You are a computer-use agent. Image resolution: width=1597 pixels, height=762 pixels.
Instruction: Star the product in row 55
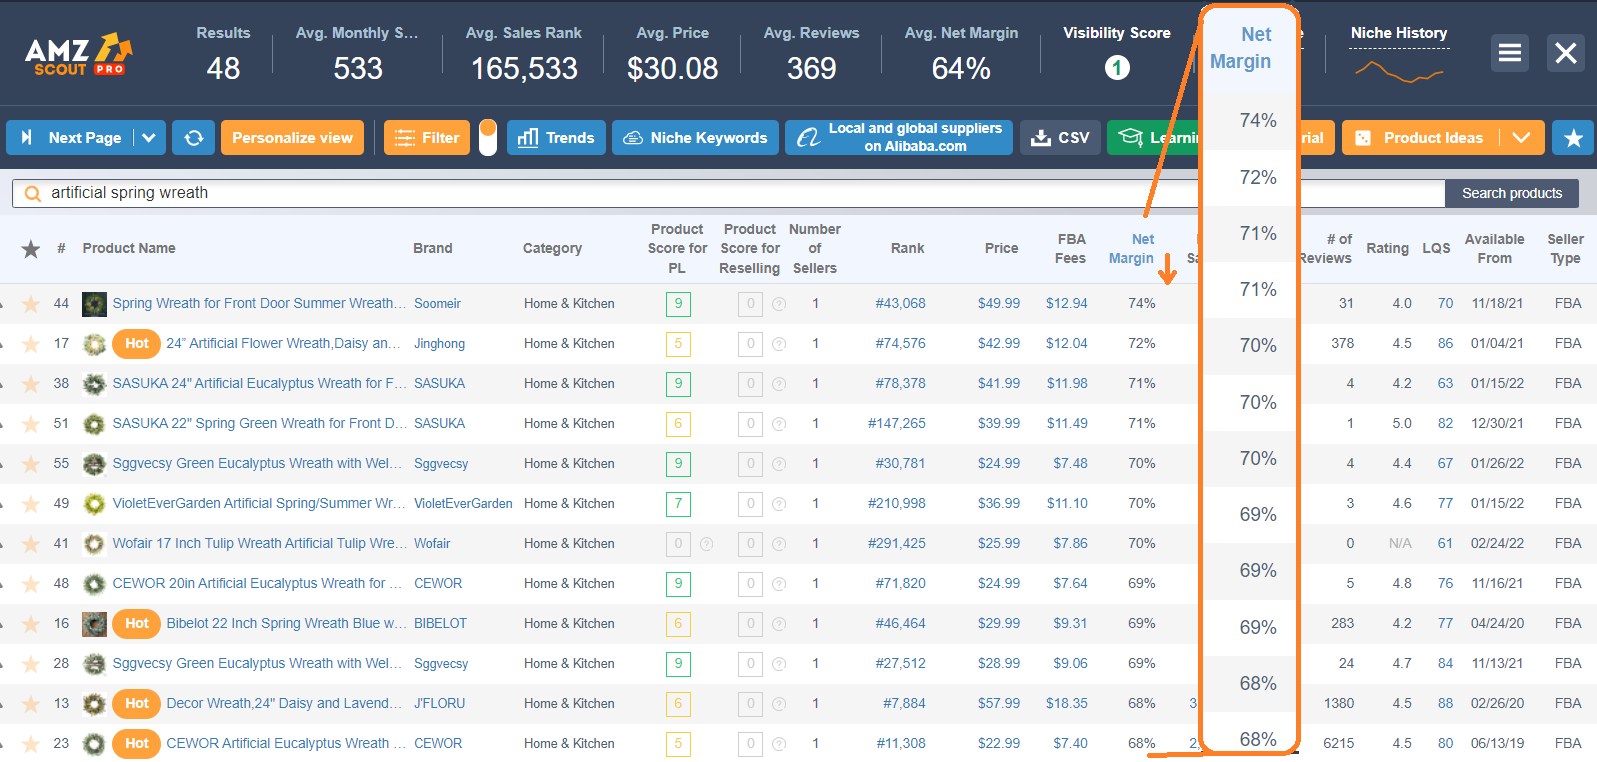click(31, 464)
